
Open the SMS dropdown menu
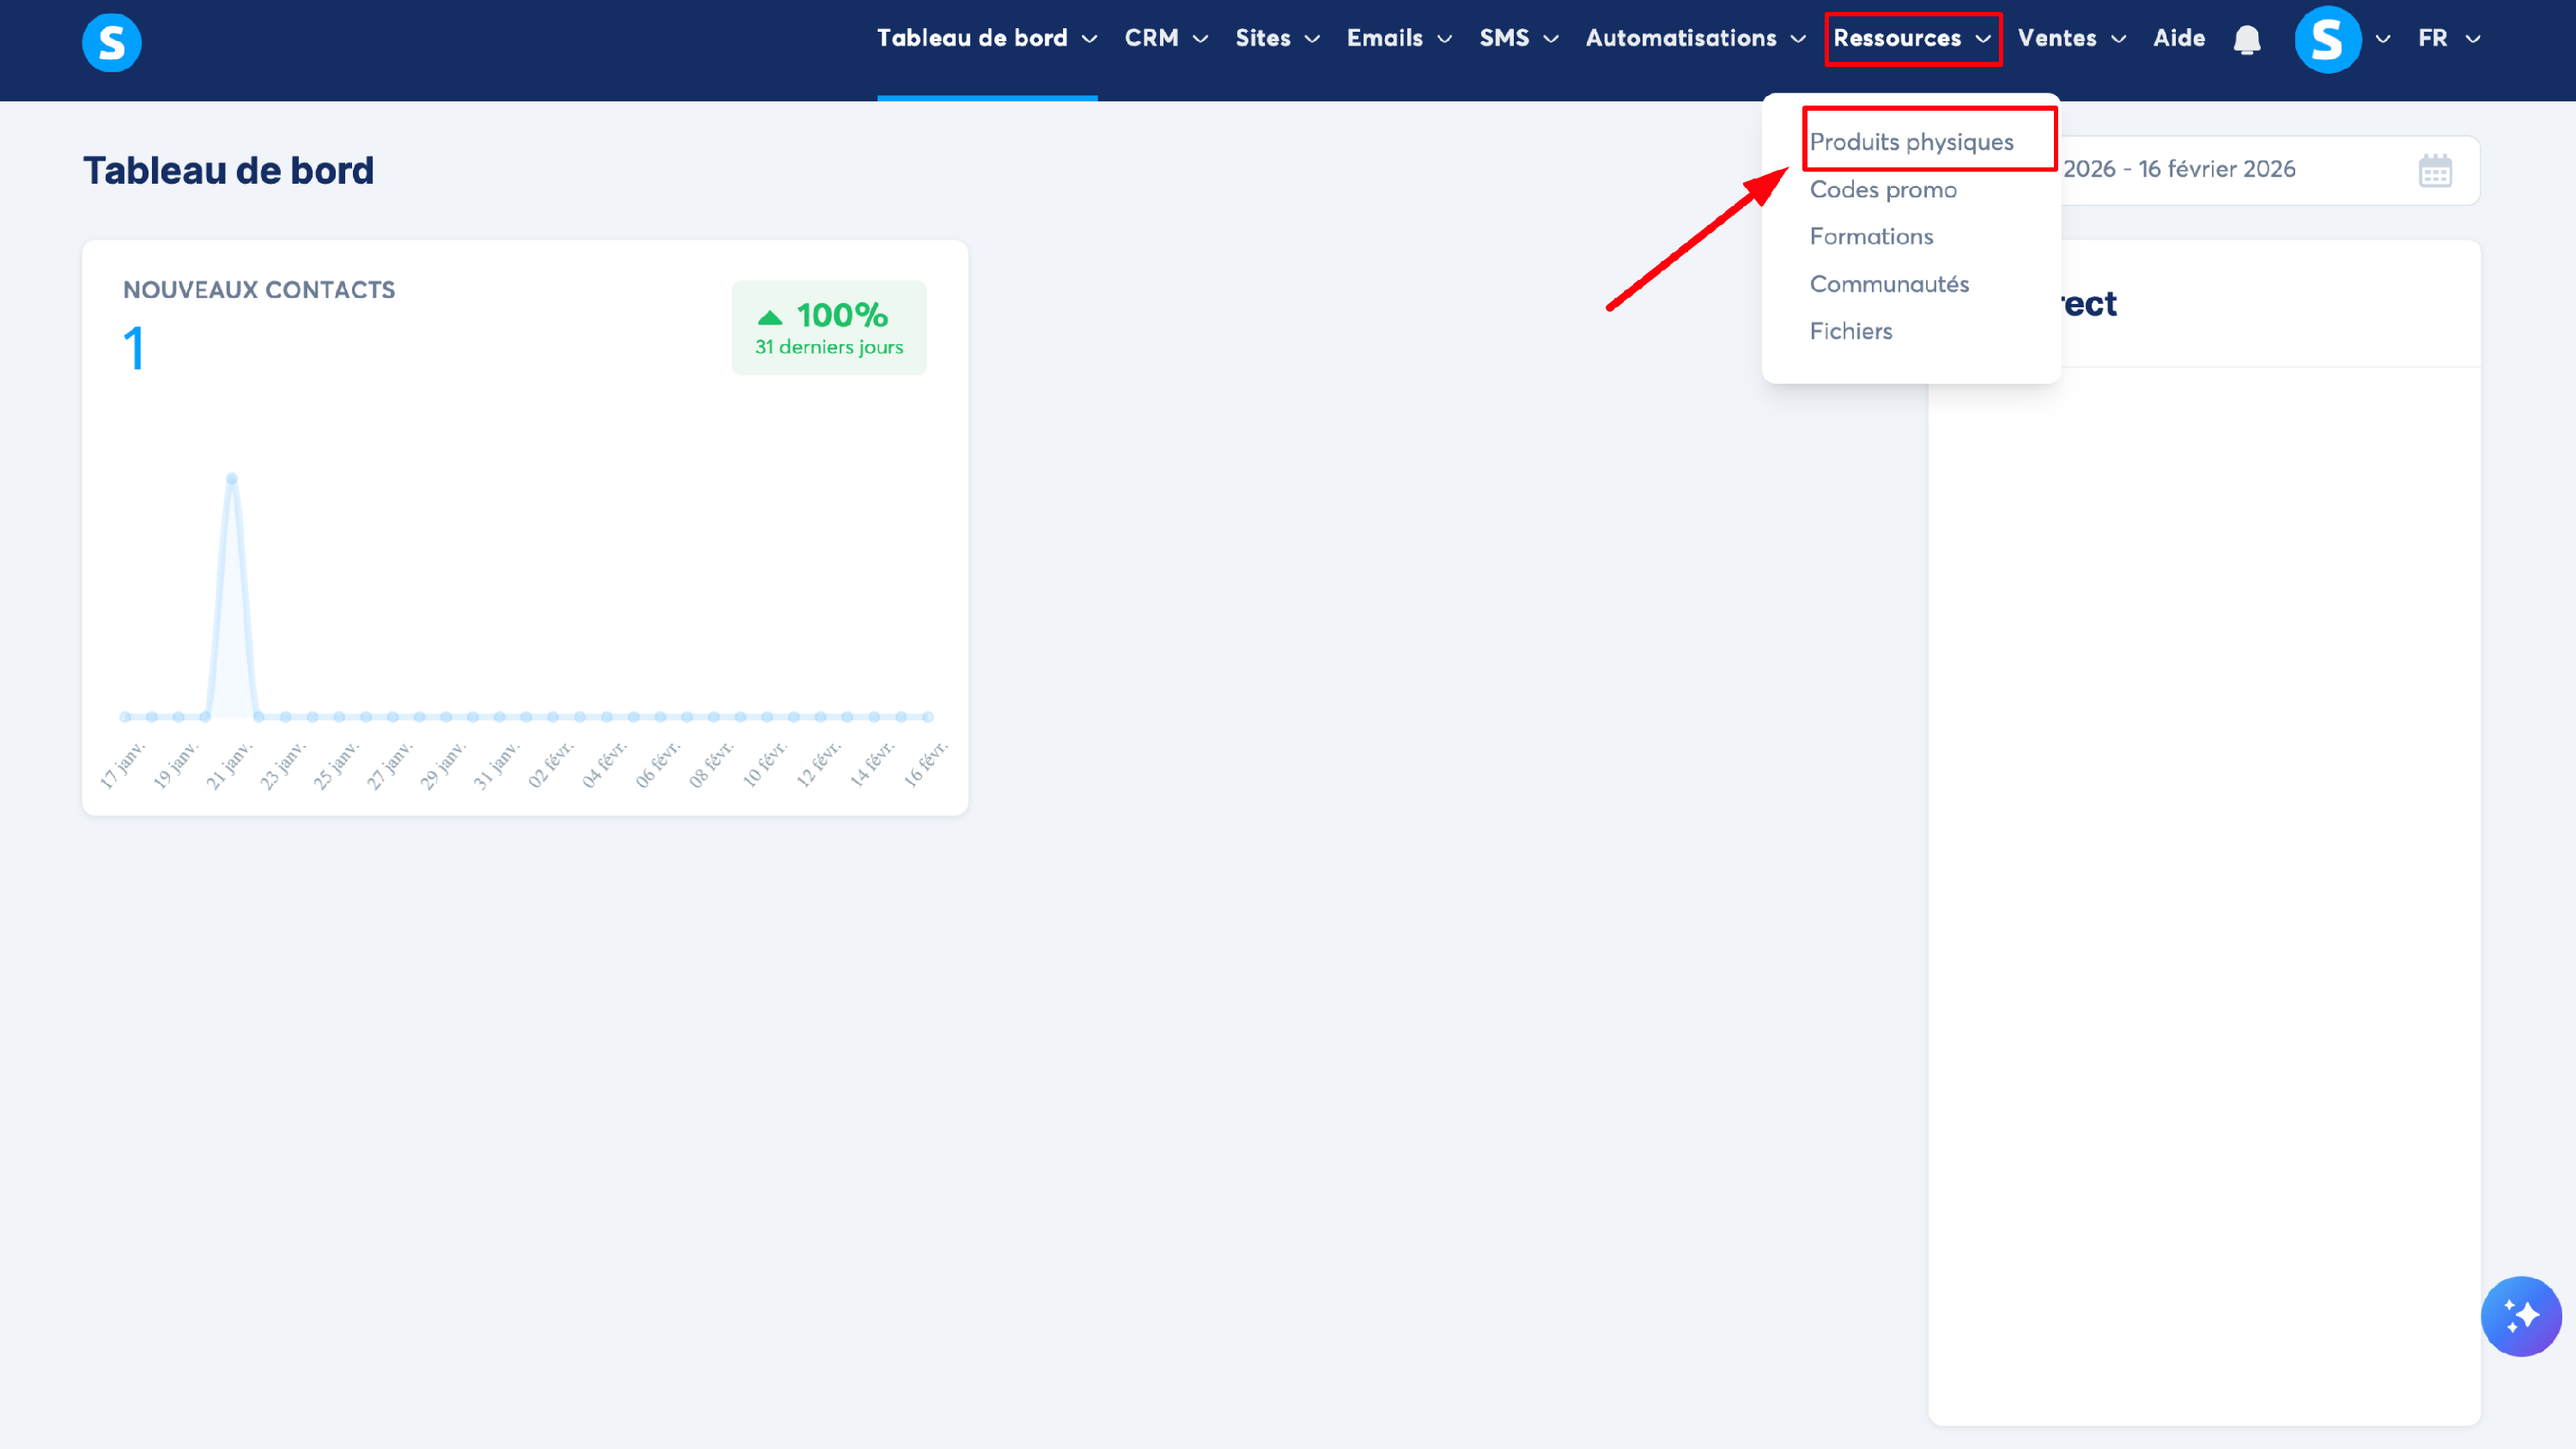pyautogui.click(x=1518, y=38)
